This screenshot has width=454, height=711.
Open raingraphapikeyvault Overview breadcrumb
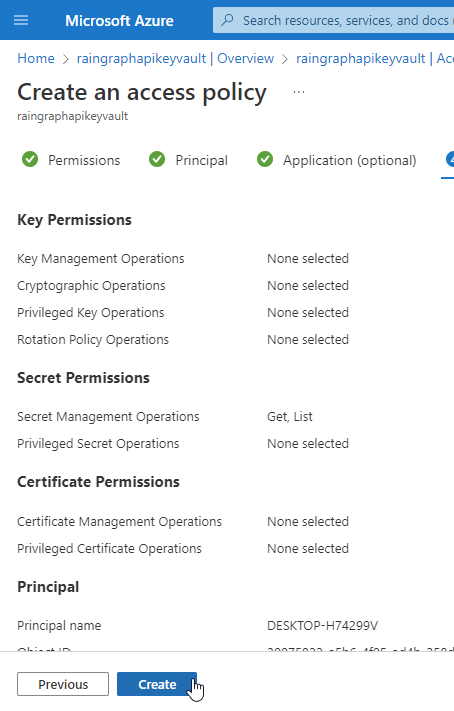coord(175,58)
